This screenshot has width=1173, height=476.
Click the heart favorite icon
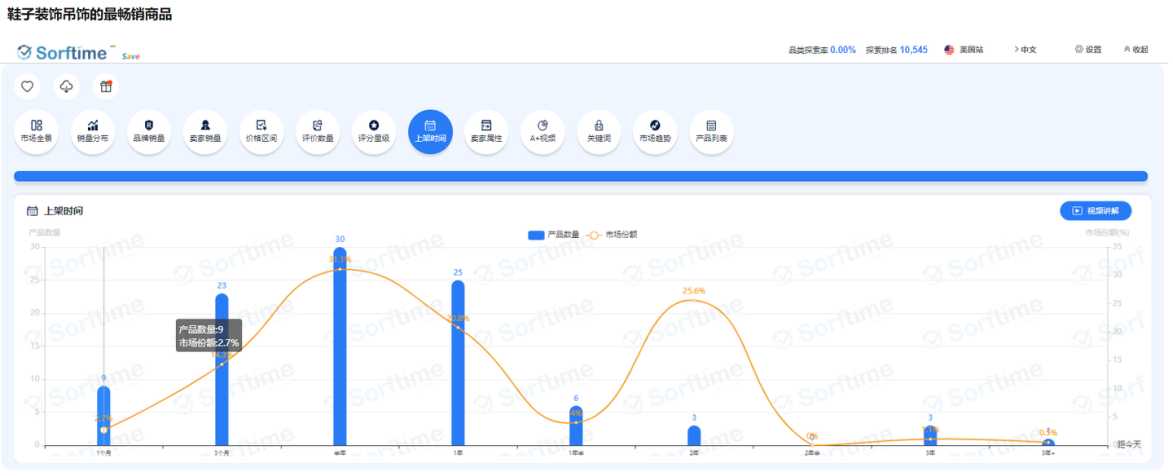[x=27, y=87]
